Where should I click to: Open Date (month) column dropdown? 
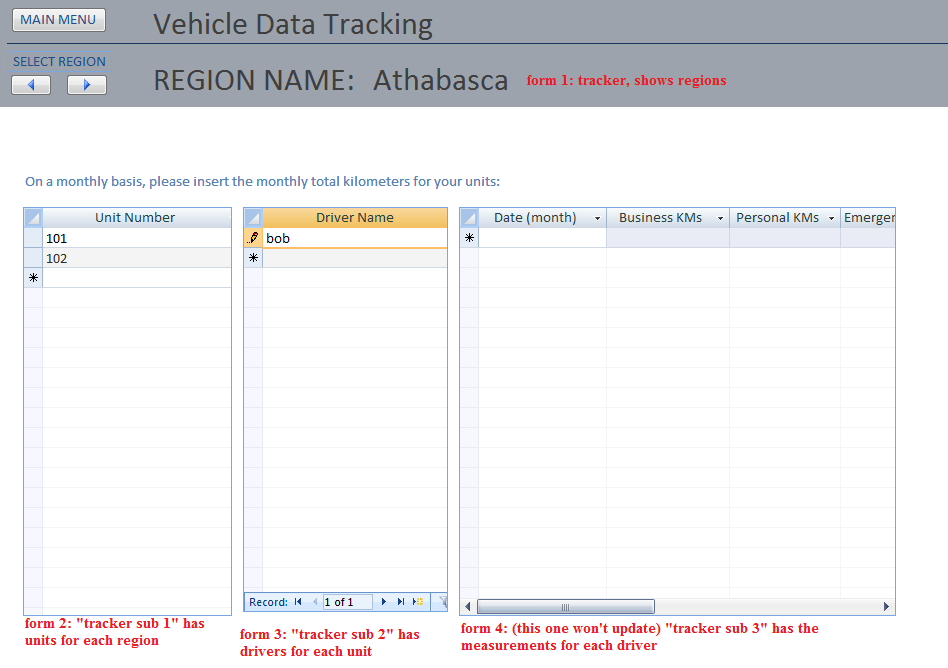(597, 218)
